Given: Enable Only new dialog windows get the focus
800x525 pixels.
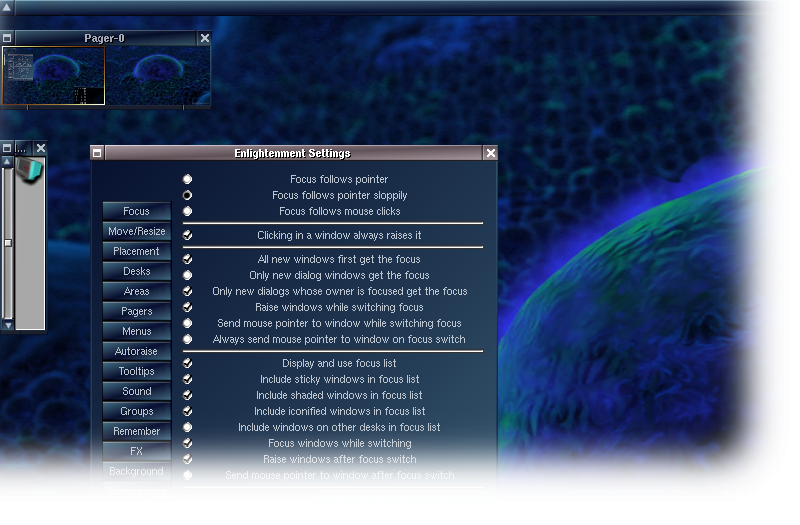Looking at the screenshot, I should pos(188,275).
